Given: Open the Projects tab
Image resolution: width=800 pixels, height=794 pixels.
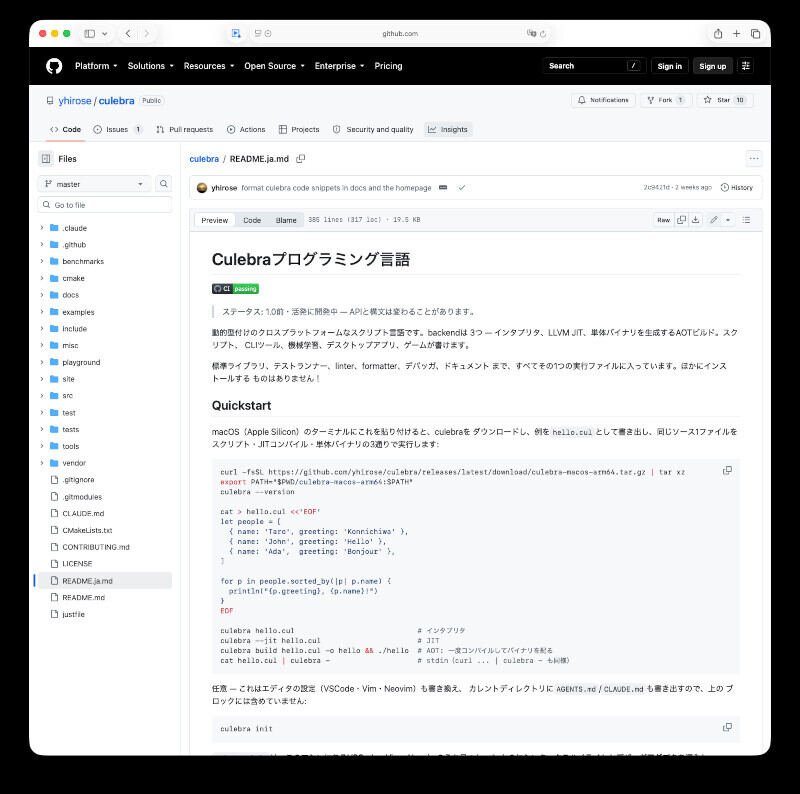Looking at the screenshot, I should 299,130.
